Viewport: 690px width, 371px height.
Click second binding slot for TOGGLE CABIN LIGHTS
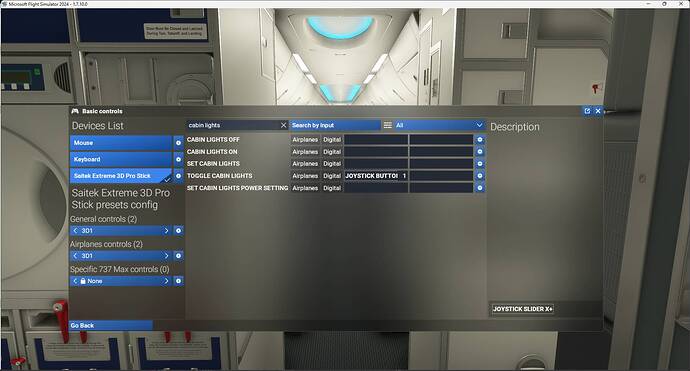tap(441, 176)
